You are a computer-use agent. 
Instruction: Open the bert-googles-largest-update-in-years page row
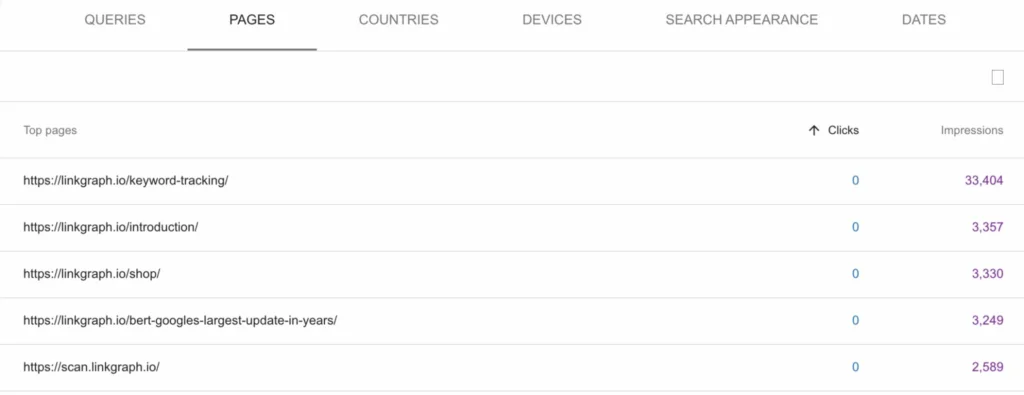point(512,321)
